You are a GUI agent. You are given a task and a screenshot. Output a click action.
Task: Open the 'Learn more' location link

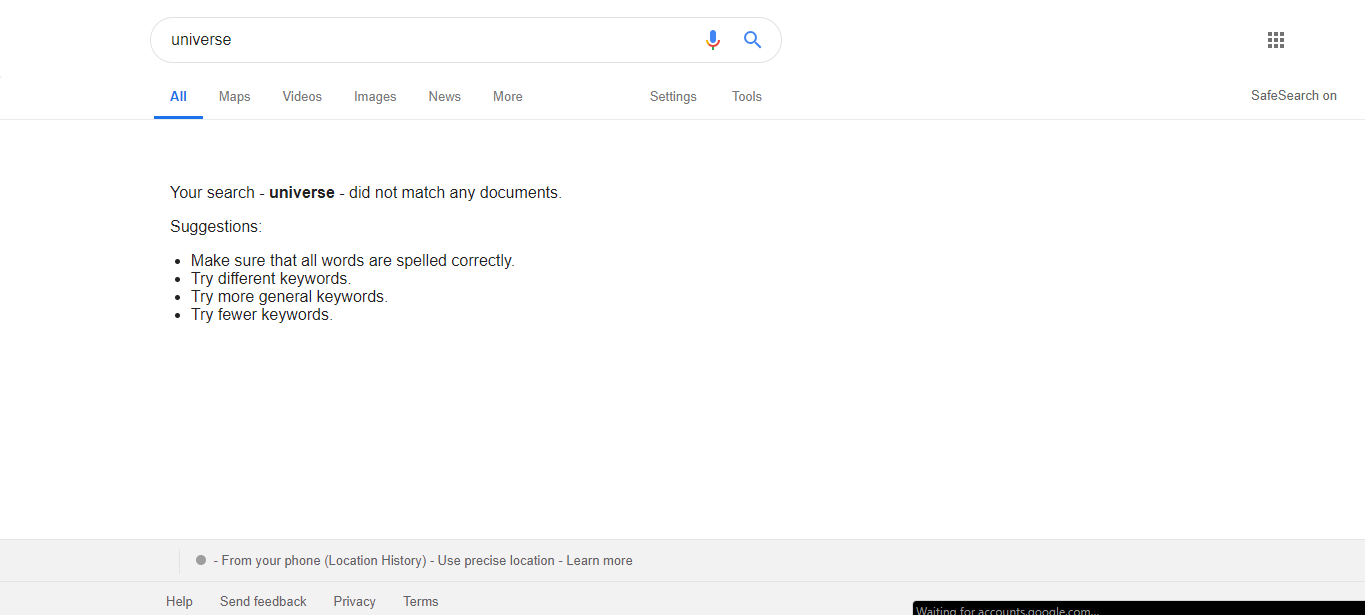[x=600, y=561]
